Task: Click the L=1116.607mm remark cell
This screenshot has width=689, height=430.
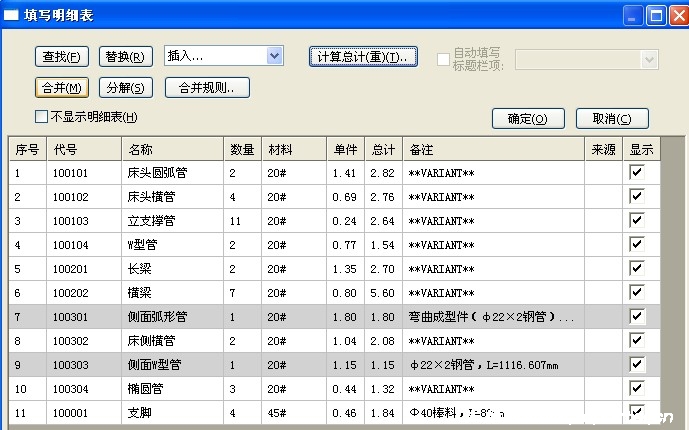Action: 493,365
